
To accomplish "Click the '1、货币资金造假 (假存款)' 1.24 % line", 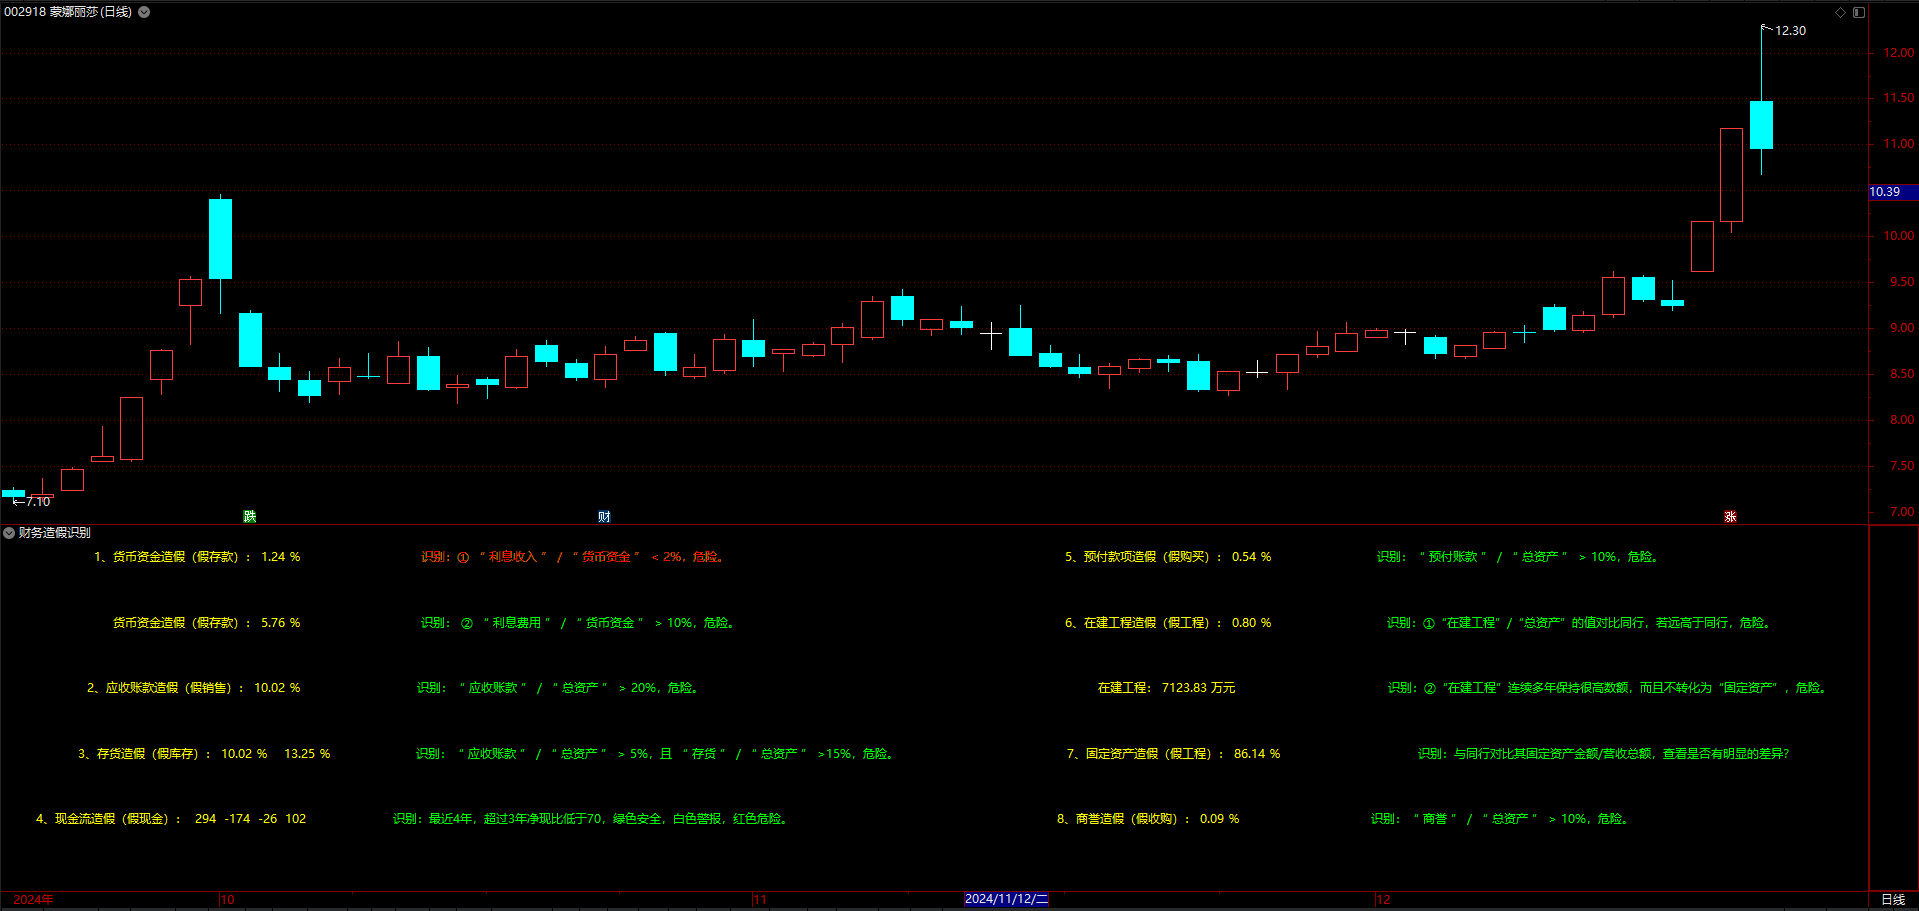I will click(x=197, y=557).
